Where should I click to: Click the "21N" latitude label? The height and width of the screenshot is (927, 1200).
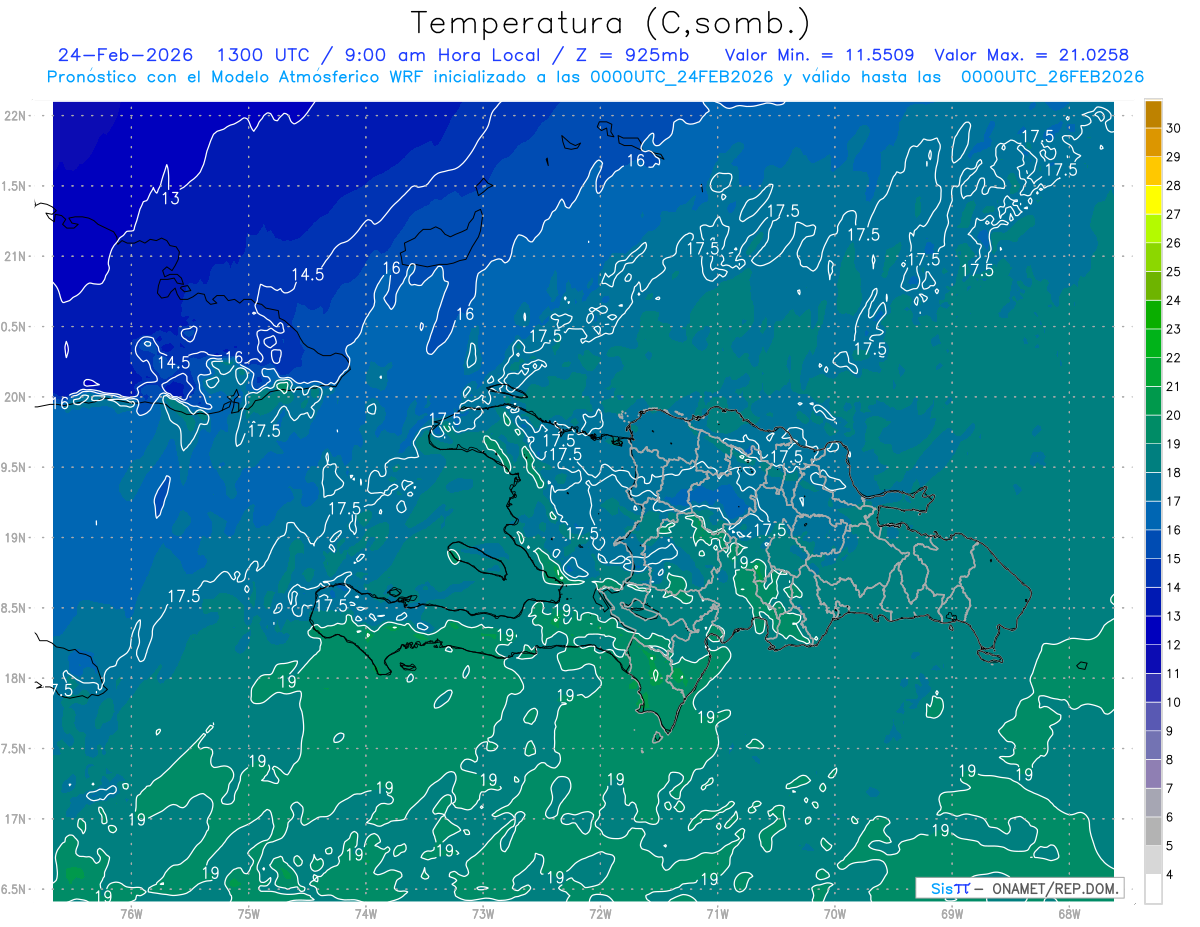pyautogui.click(x=15, y=256)
